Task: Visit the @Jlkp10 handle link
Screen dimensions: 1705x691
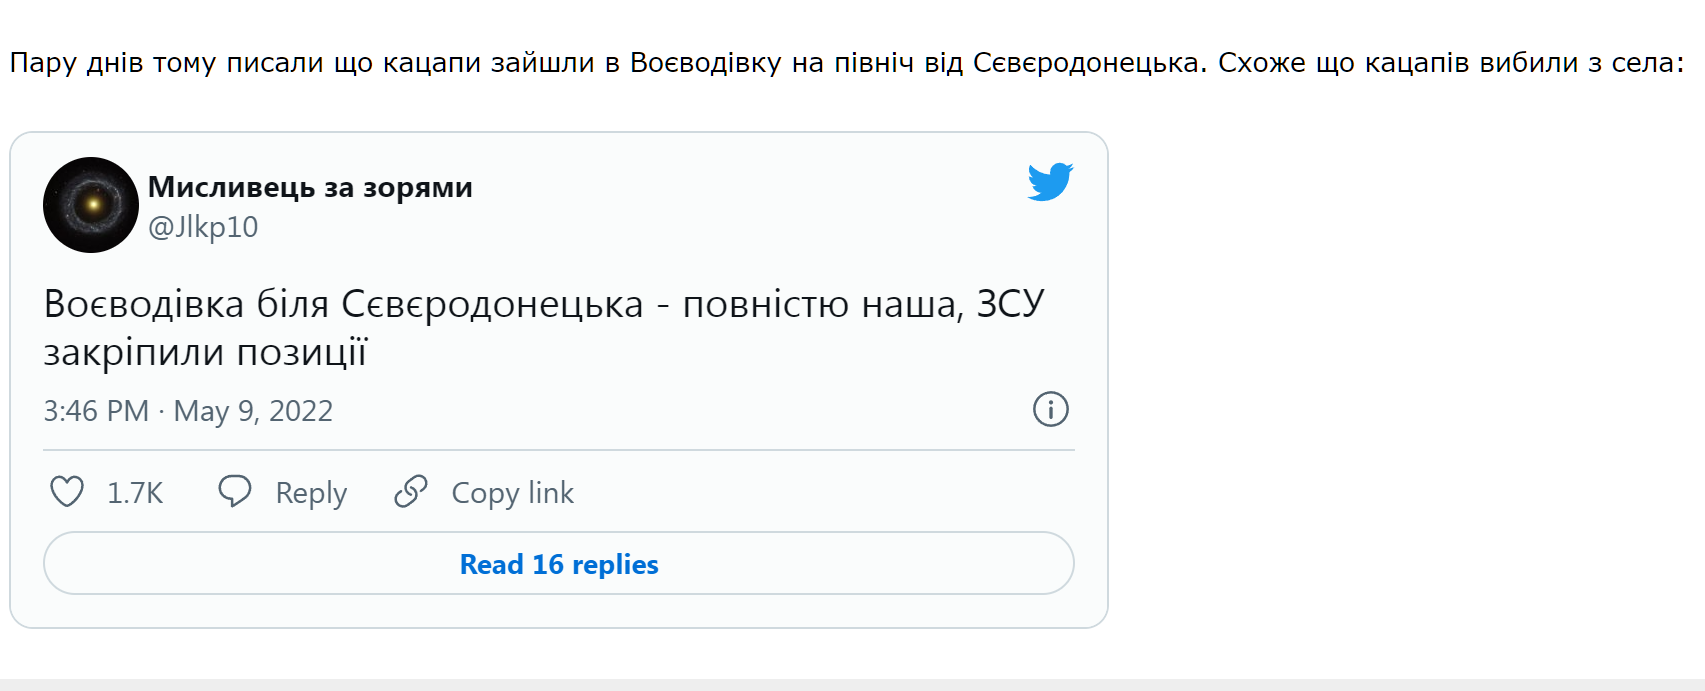Action: [x=203, y=227]
